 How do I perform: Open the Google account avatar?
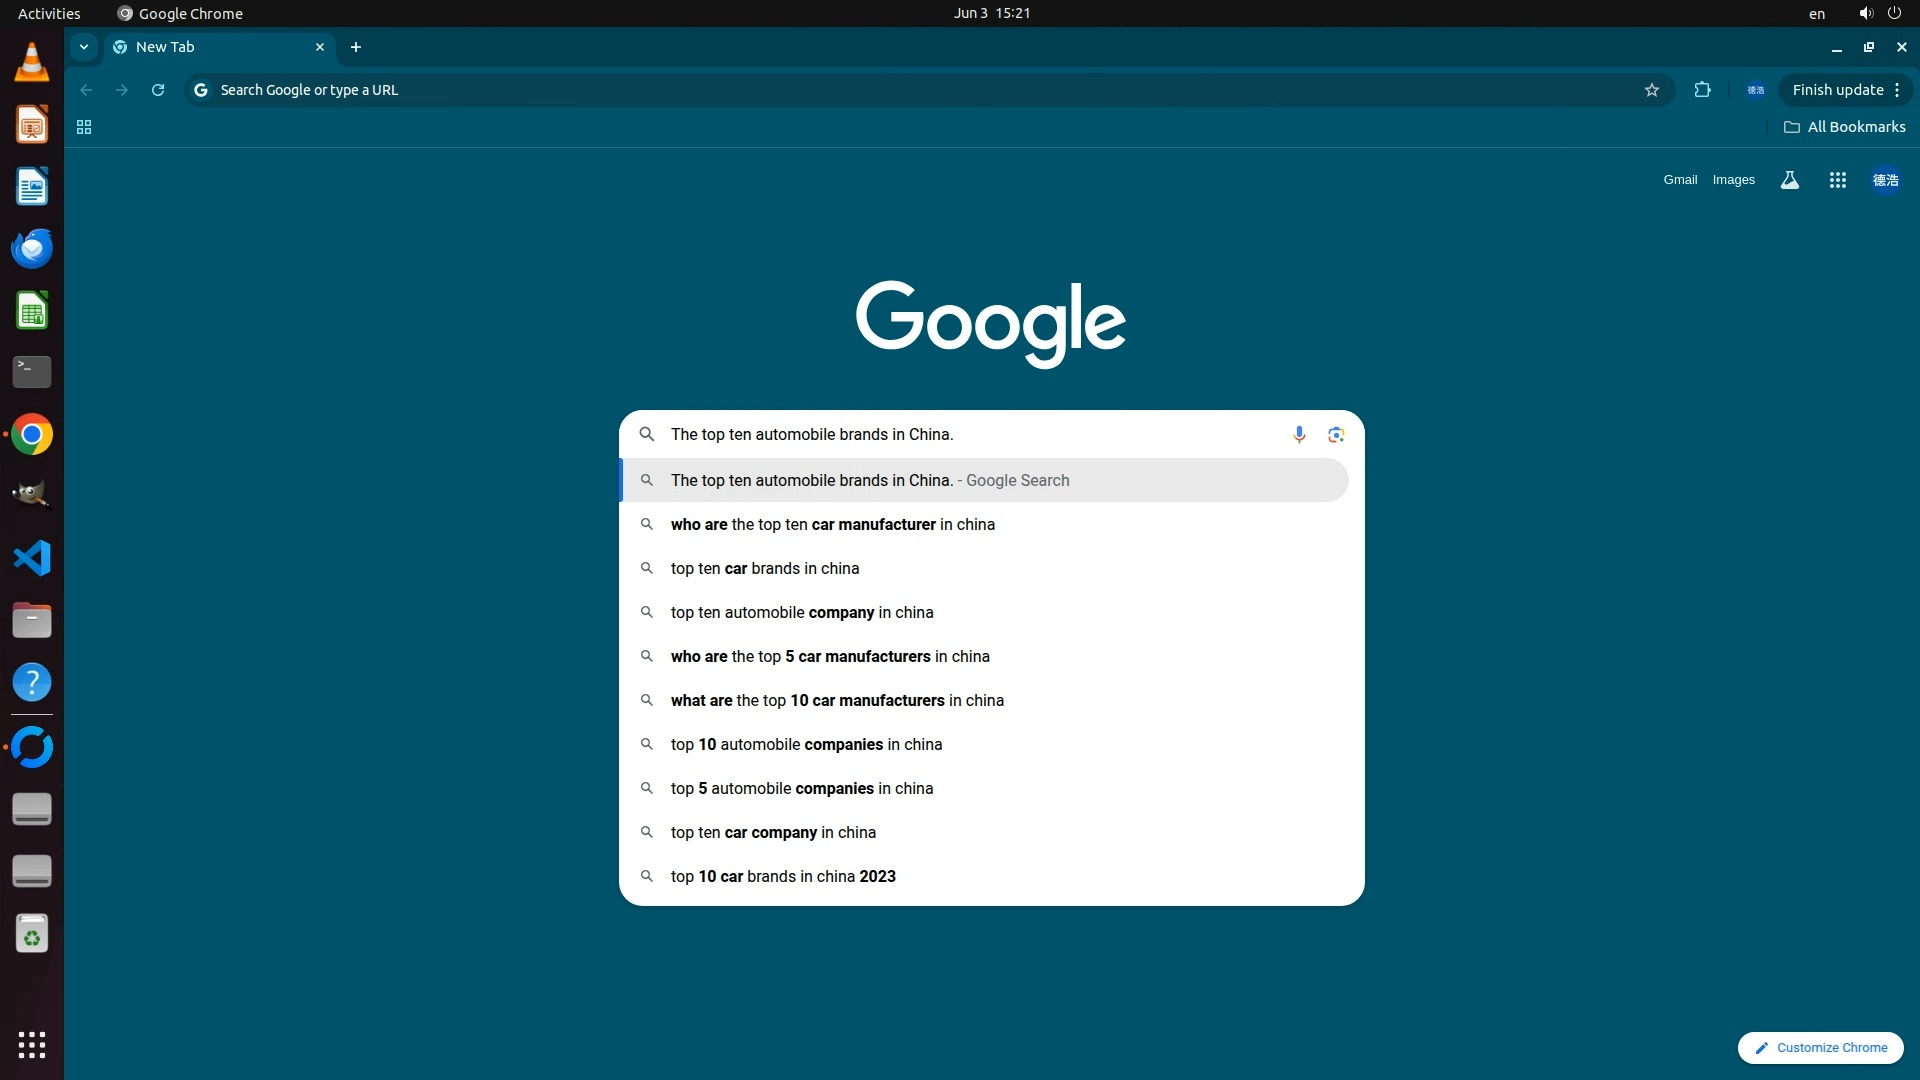pyautogui.click(x=1885, y=180)
